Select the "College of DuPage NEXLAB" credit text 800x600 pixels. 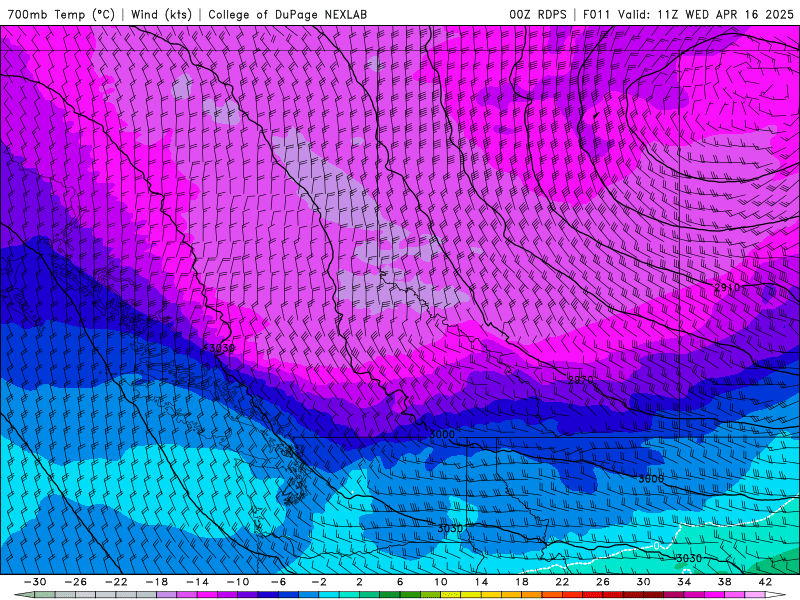coord(287,14)
